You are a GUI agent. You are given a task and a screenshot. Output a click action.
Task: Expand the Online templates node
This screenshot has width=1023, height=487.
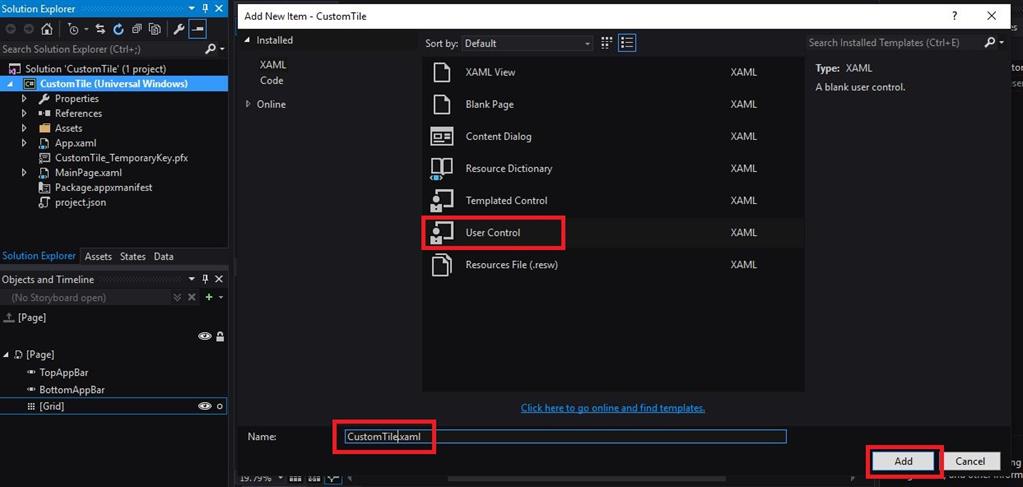pyautogui.click(x=248, y=104)
